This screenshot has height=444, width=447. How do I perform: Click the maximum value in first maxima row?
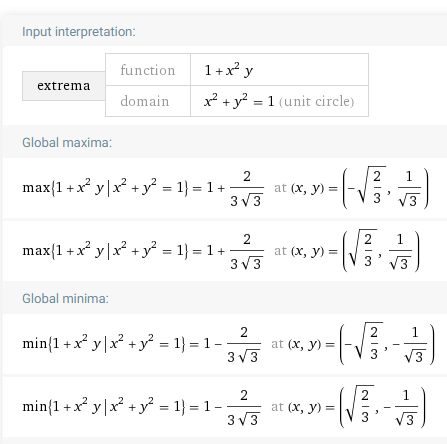[x=235, y=189]
